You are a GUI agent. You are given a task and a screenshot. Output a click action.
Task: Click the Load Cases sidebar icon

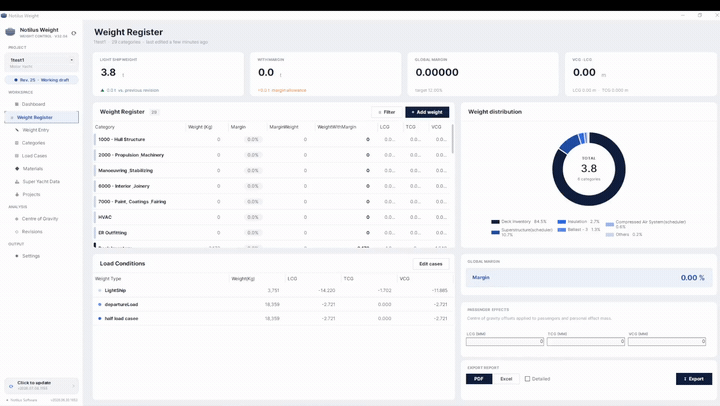click(17, 156)
